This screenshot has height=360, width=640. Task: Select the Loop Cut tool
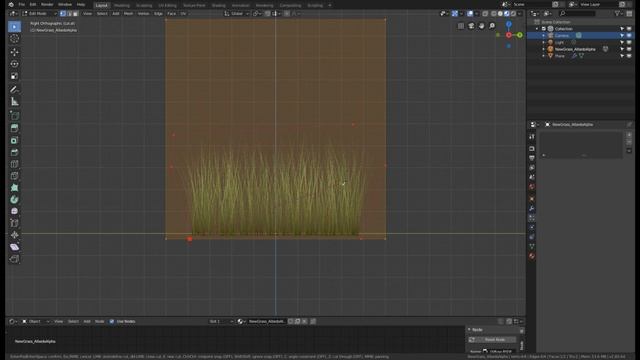(x=14, y=164)
